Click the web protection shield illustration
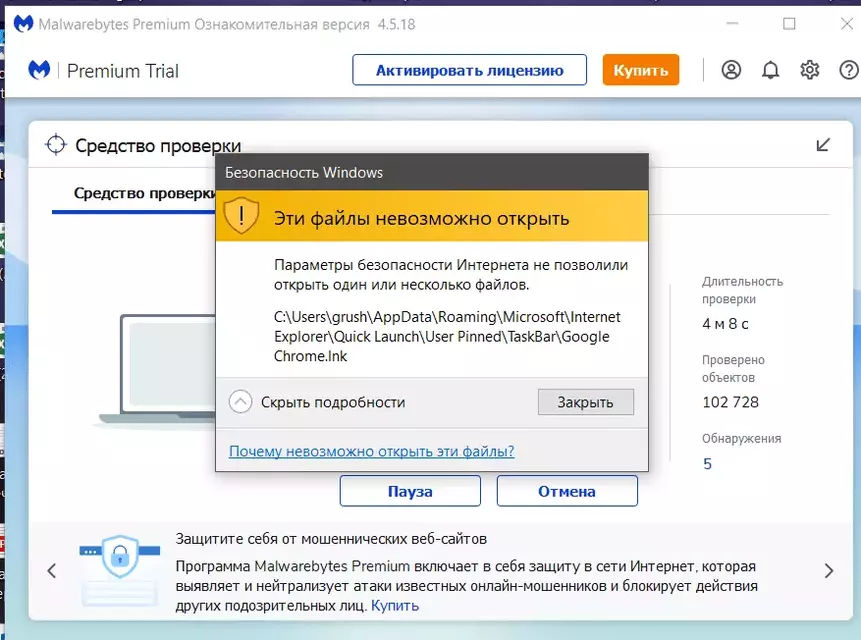Viewport: 861px width, 640px height. click(x=120, y=569)
